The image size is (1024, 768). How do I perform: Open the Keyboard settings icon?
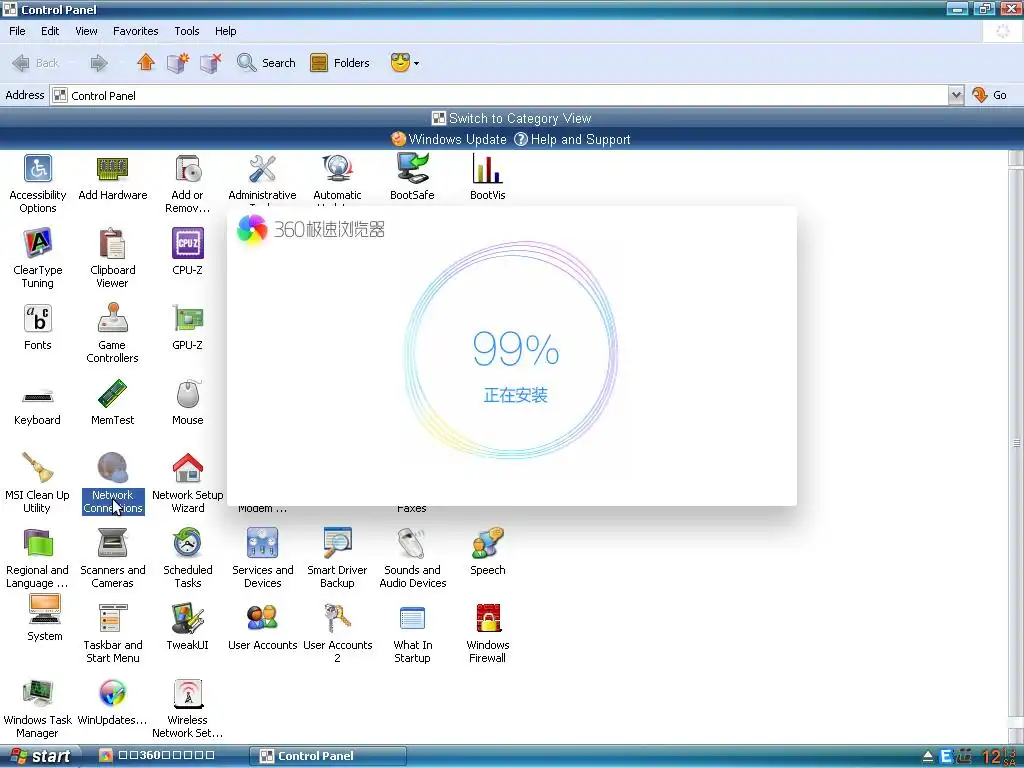tap(38, 396)
